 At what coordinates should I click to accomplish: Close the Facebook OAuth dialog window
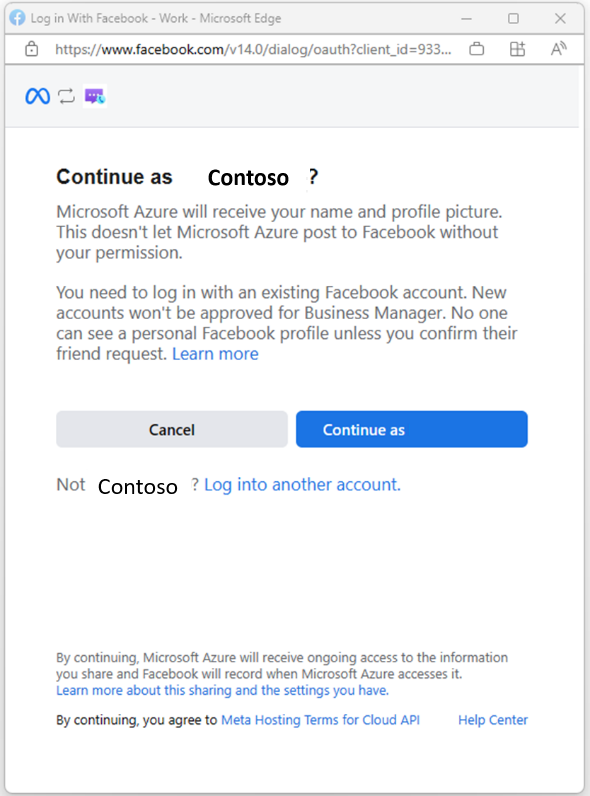pos(560,19)
